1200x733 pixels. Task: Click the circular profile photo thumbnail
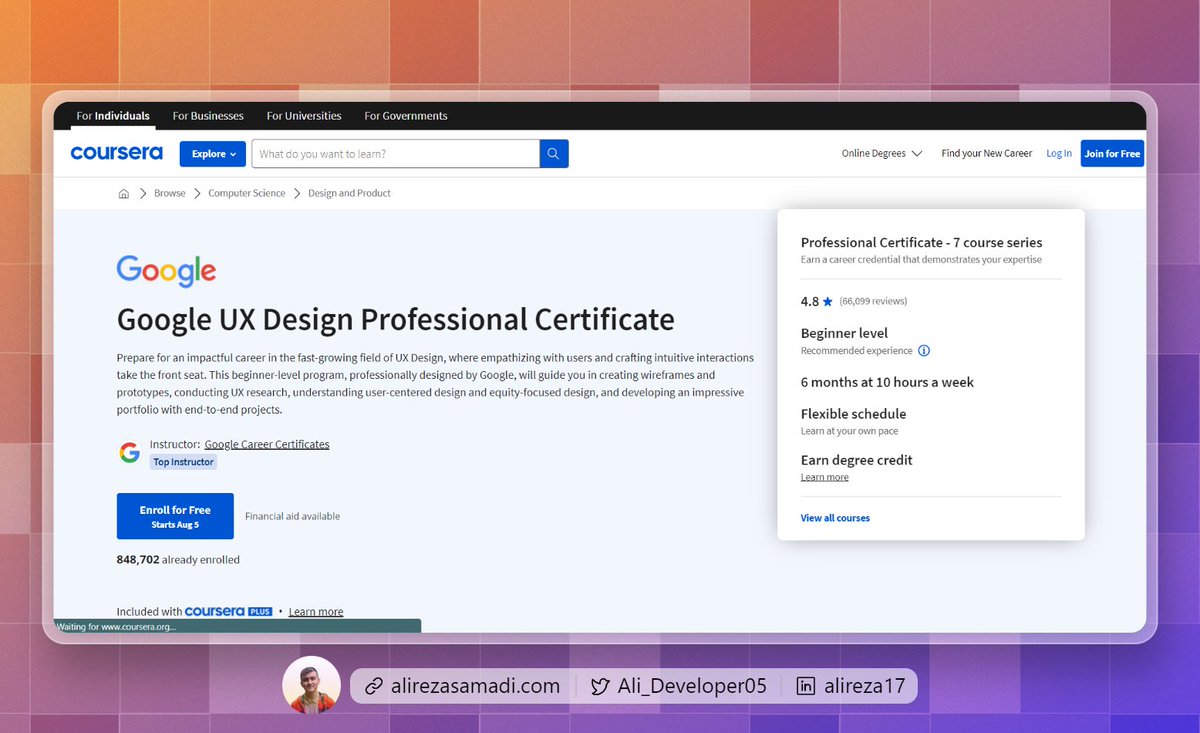pos(311,686)
